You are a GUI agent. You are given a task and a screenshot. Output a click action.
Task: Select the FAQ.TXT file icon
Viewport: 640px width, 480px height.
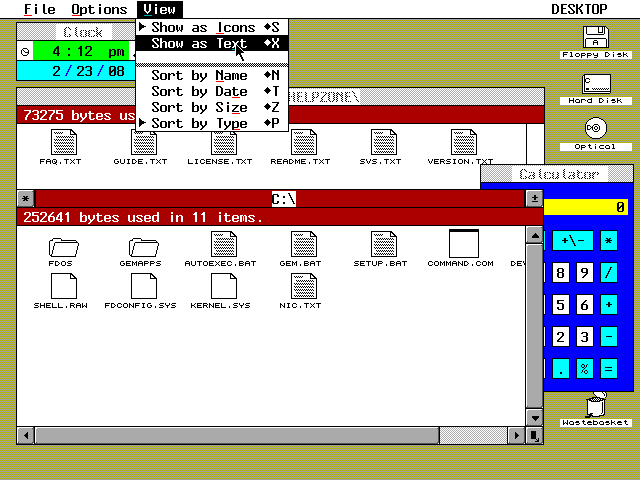[x=64, y=142]
